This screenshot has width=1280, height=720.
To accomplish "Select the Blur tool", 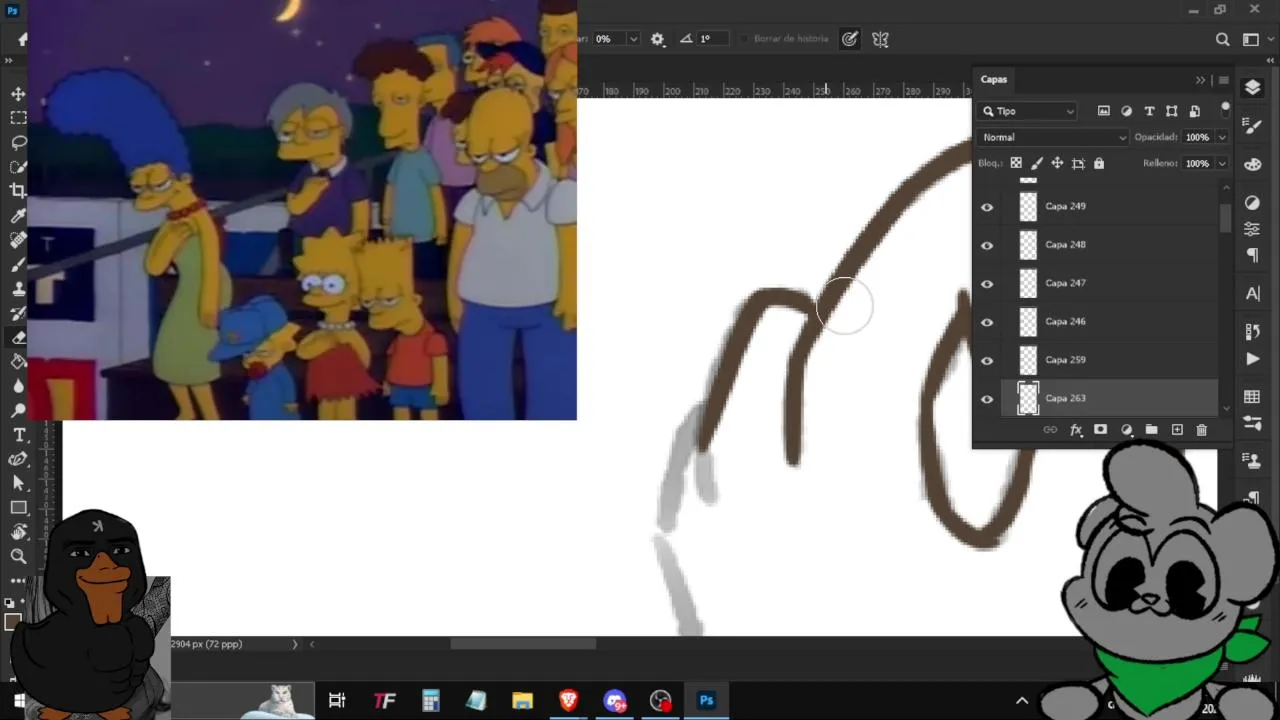I will point(18,386).
